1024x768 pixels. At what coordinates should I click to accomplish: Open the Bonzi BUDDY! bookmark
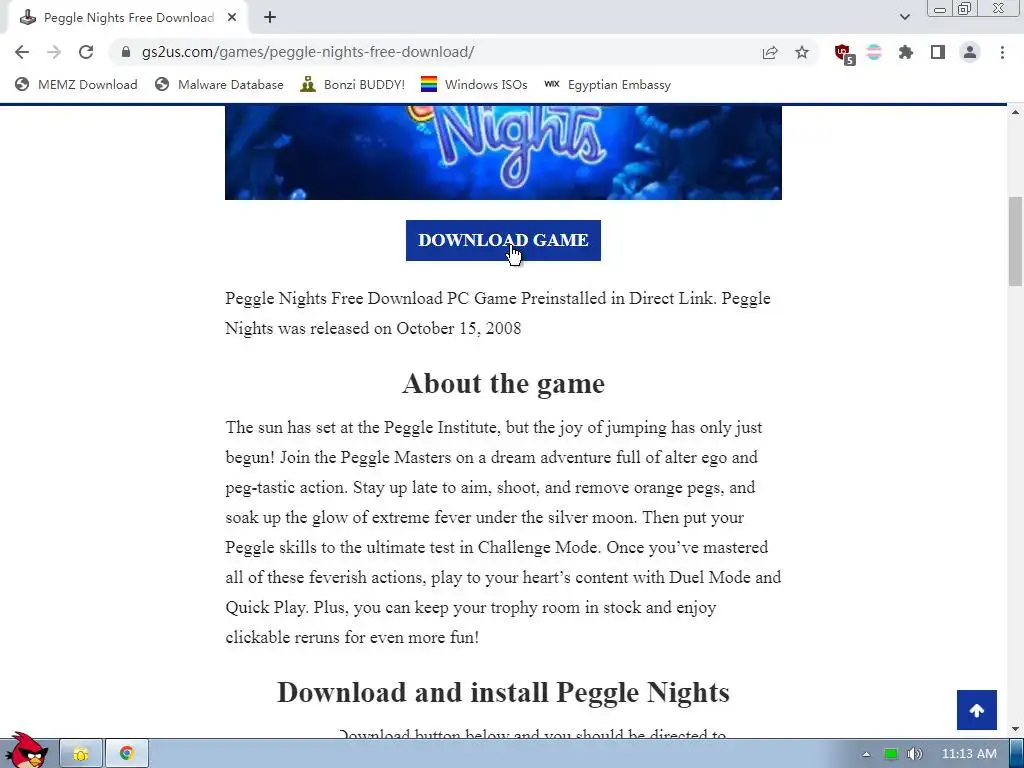[353, 84]
